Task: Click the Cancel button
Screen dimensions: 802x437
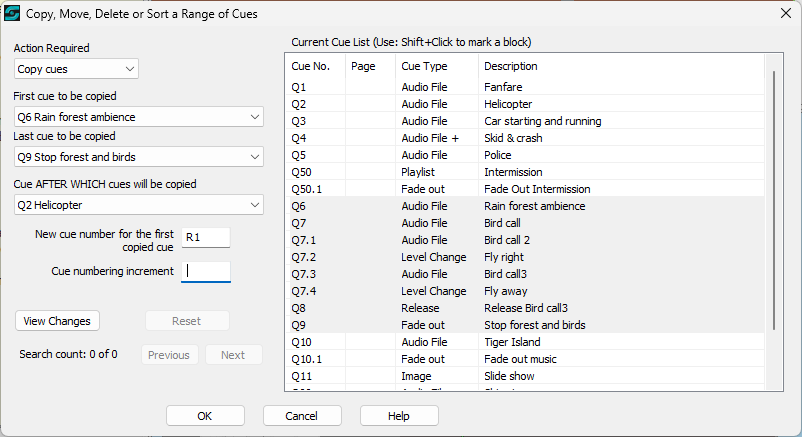Action: click(302, 416)
